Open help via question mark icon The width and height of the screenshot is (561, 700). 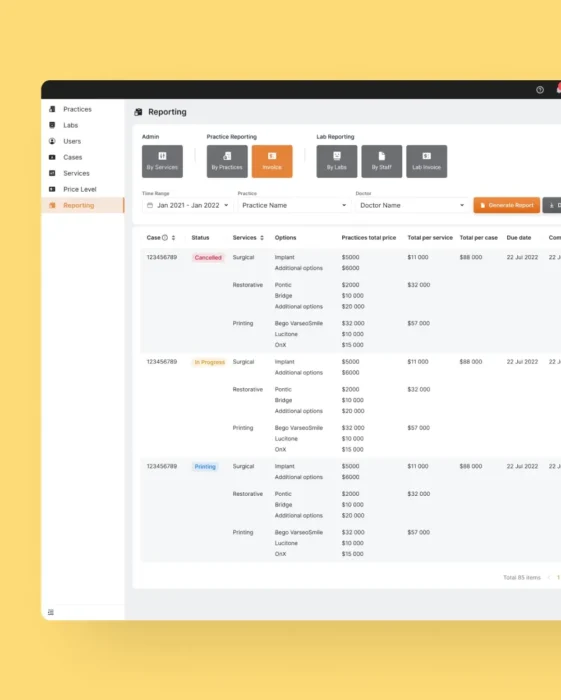[x=540, y=90]
